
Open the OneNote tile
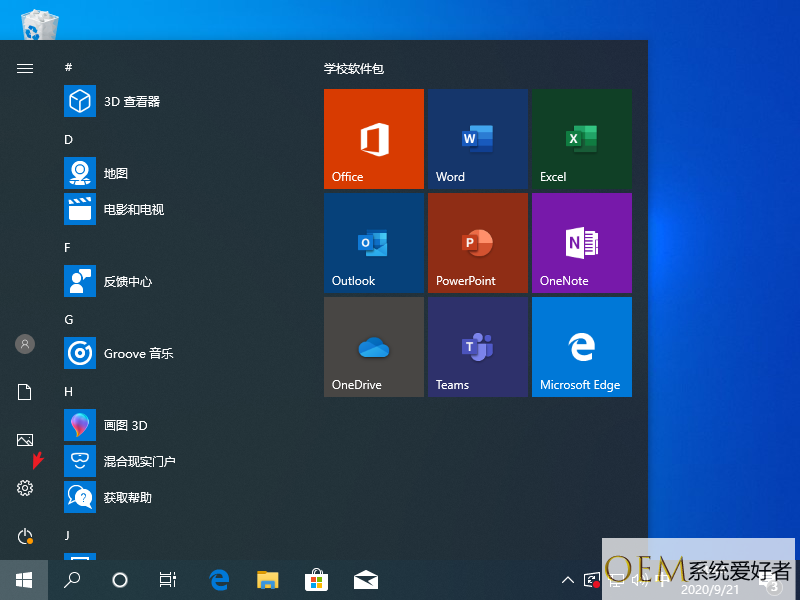pos(582,243)
